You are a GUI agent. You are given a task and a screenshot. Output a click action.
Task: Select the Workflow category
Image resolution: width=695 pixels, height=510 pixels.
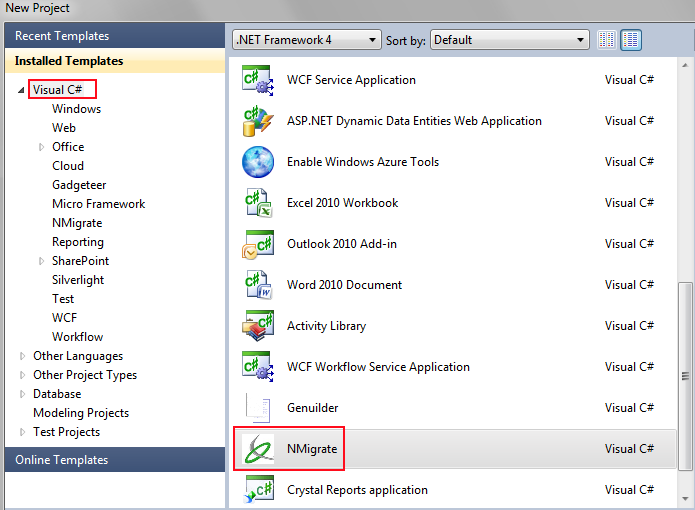78,337
